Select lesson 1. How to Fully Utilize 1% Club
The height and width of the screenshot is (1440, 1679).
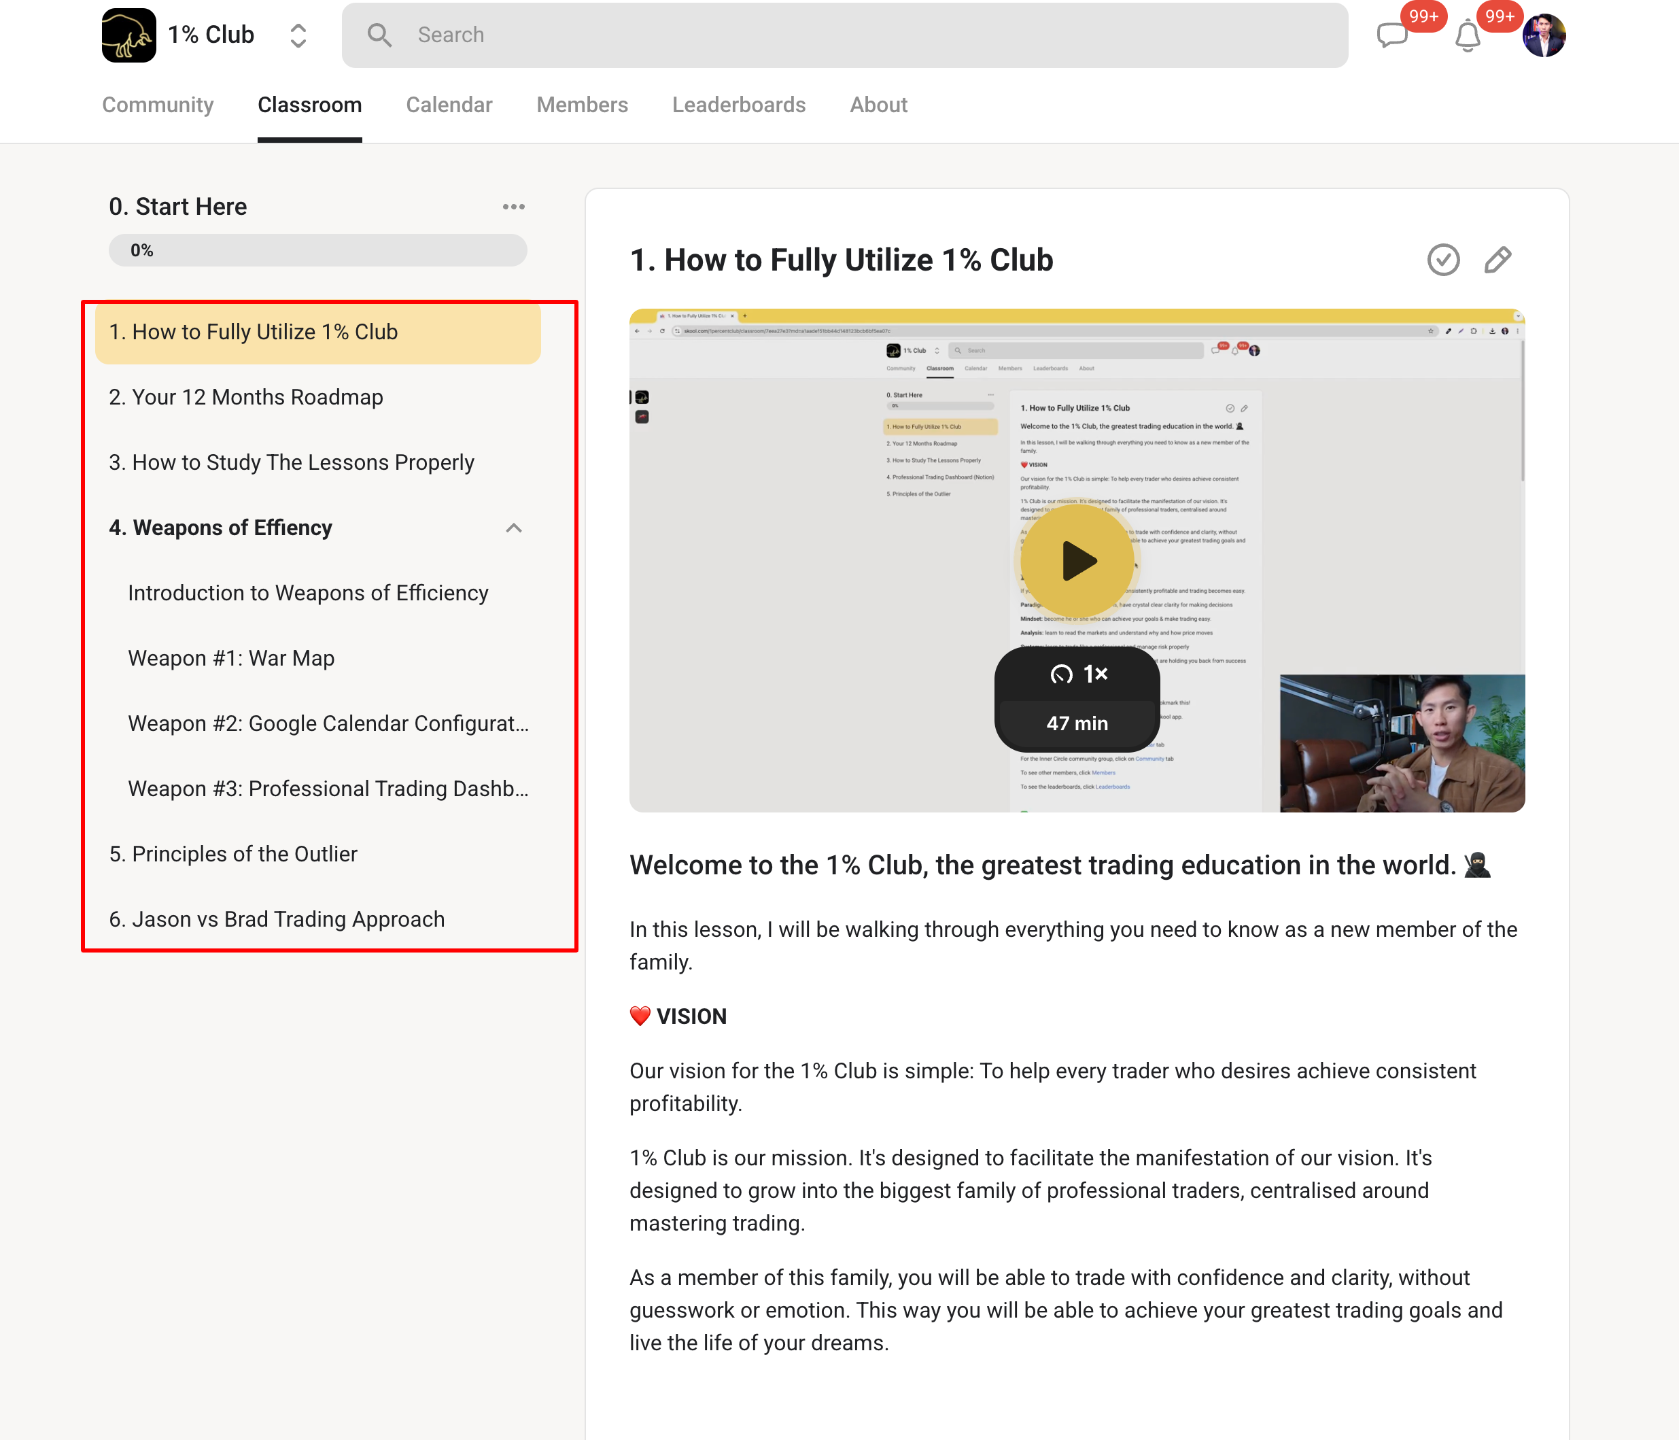tap(318, 332)
